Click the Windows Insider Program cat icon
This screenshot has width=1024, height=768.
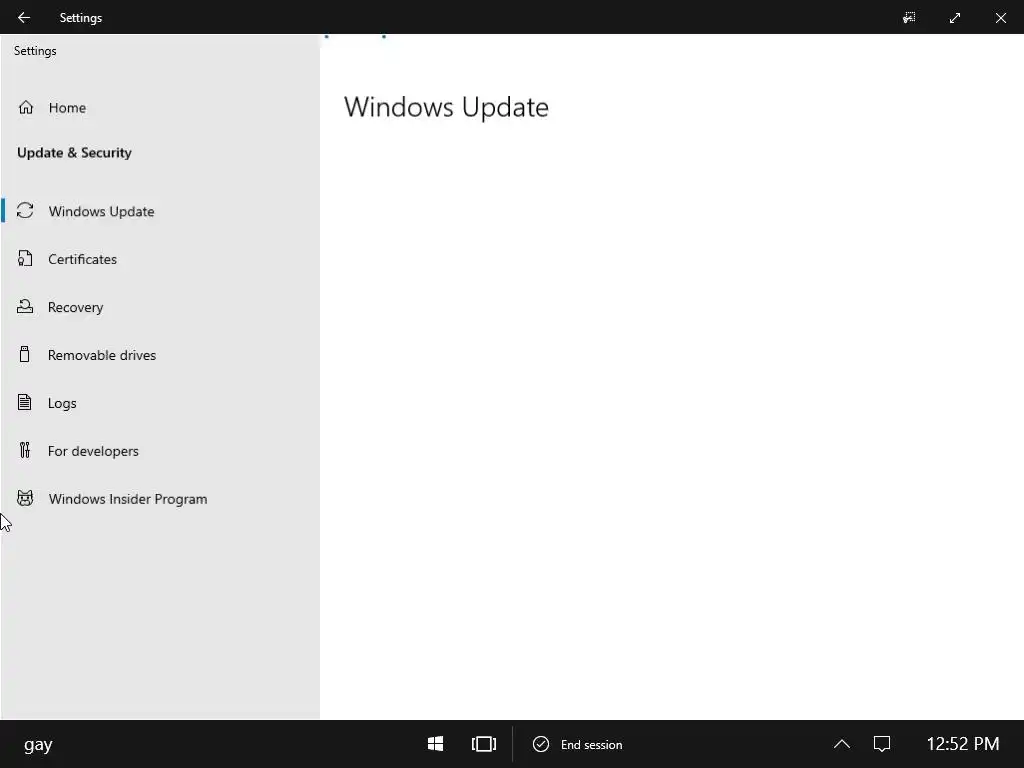pyautogui.click(x=25, y=498)
